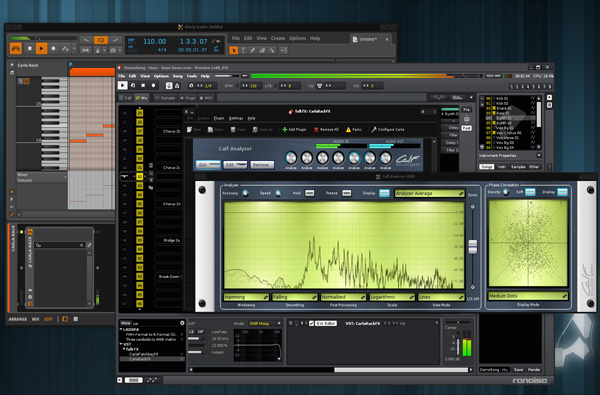
Task: Switch to Renoise Sampler tab
Action: pyautogui.click(x=165, y=98)
